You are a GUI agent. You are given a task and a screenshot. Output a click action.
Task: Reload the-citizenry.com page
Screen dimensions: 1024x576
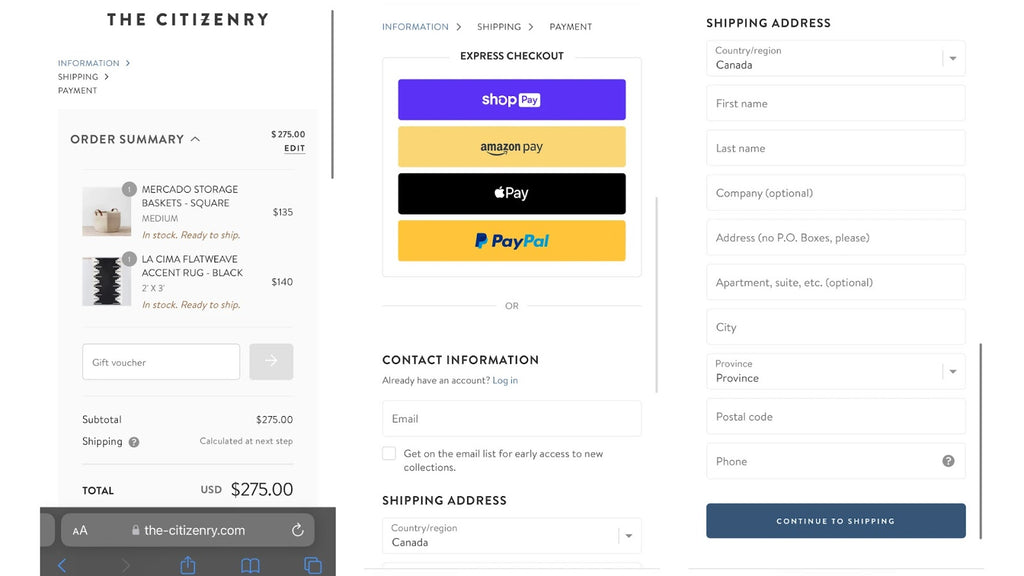tap(297, 530)
